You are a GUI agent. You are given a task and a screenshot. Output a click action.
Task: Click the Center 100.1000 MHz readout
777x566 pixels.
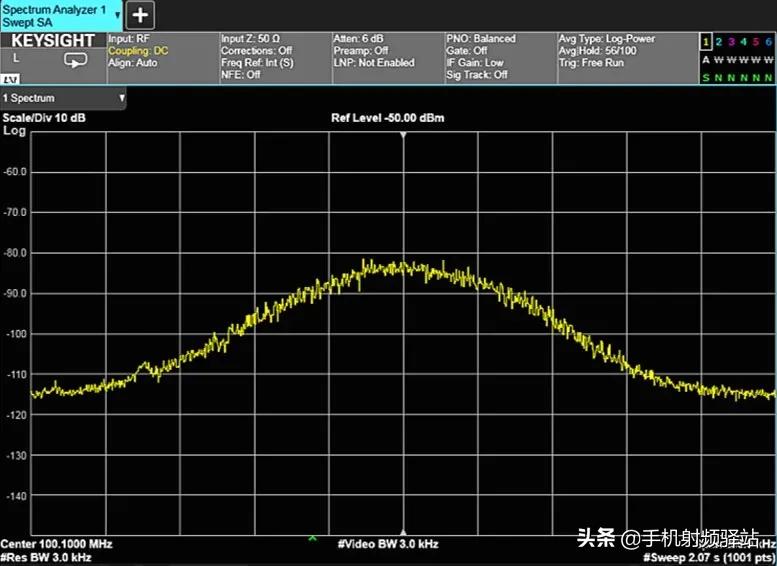click(56, 544)
